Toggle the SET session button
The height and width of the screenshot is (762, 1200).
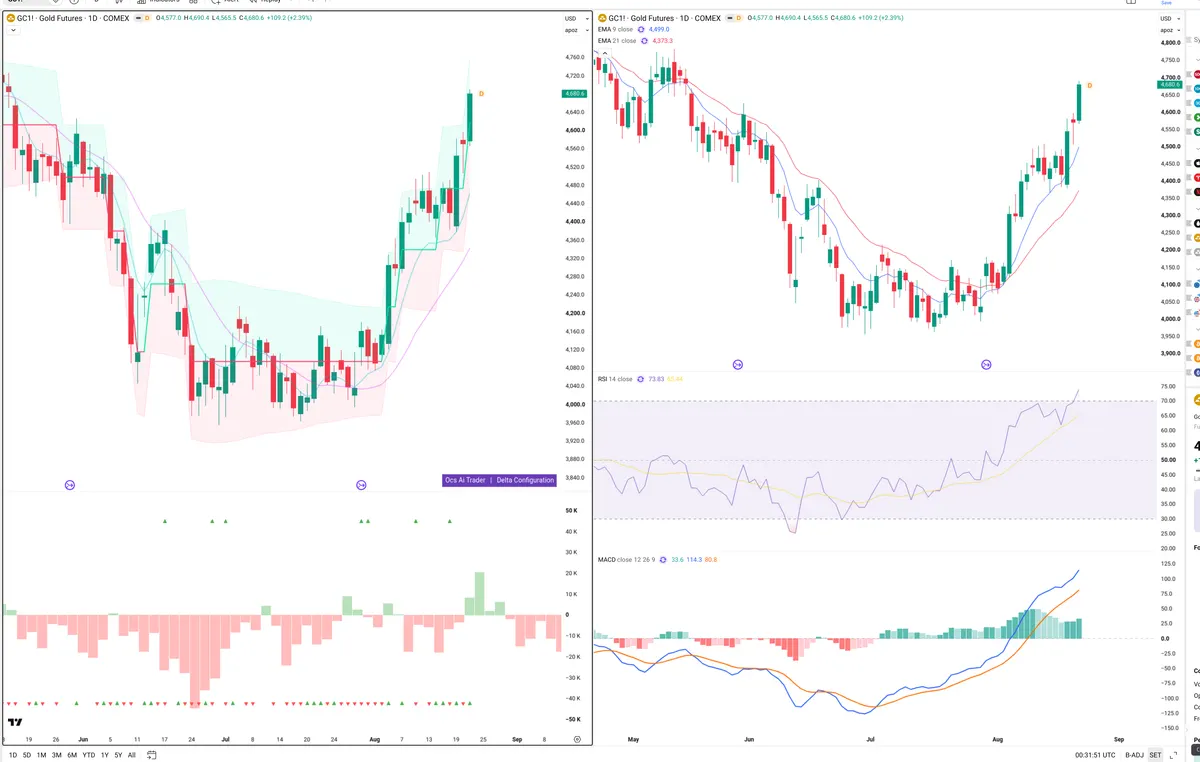tap(1155, 755)
